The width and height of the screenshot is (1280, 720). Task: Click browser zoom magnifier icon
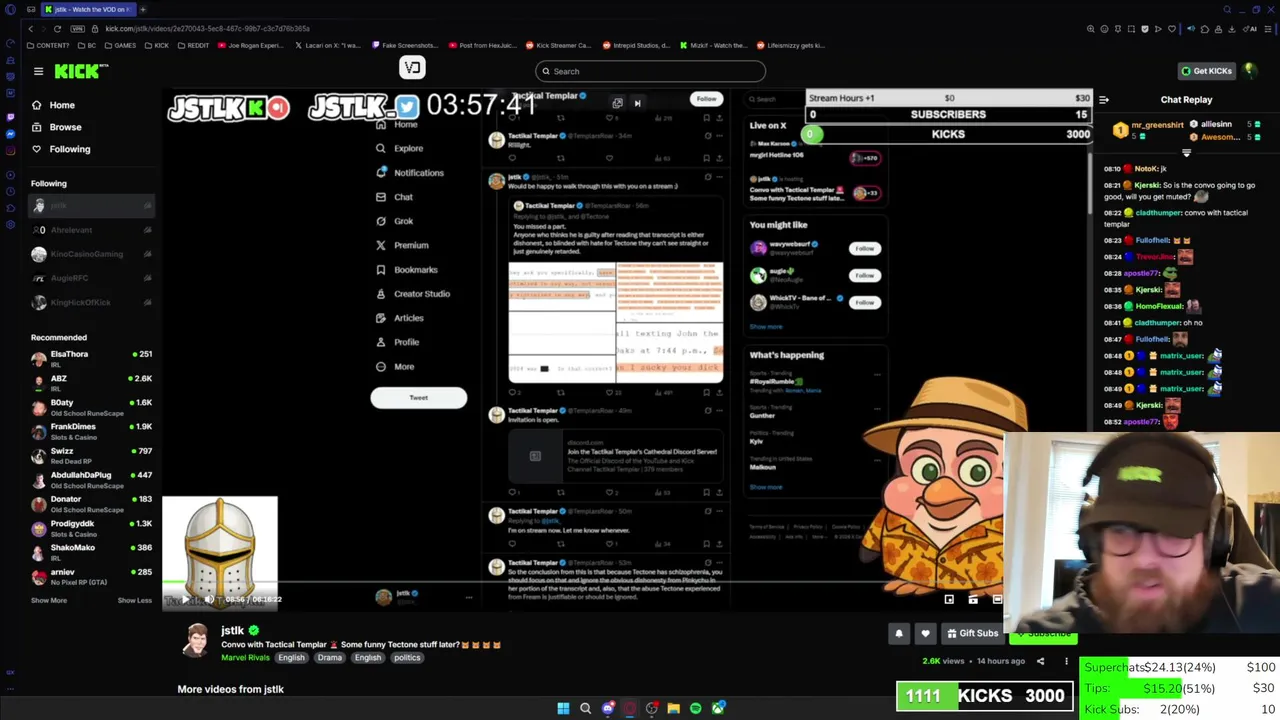tap(1091, 29)
